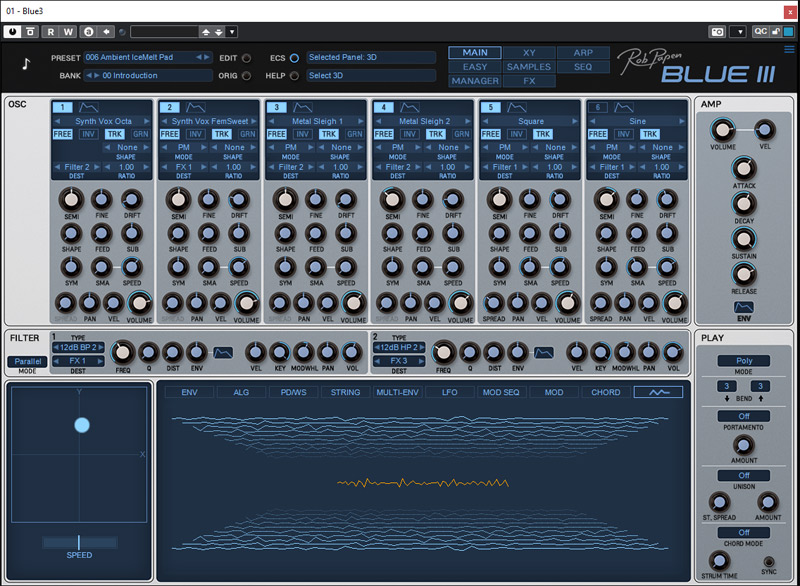This screenshot has width=800, height=586.
Task: Click the XY pad SPEED slider
Action: (79, 541)
